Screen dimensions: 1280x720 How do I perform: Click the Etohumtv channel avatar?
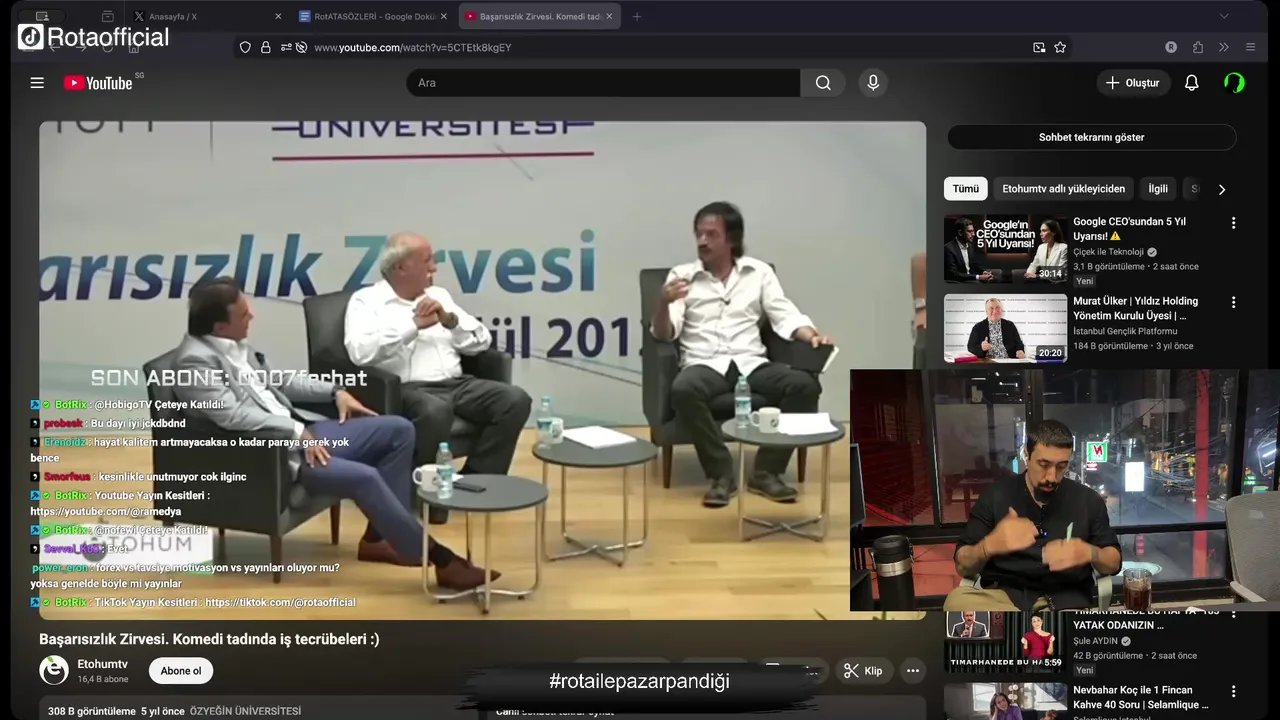(x=54, y=670)
